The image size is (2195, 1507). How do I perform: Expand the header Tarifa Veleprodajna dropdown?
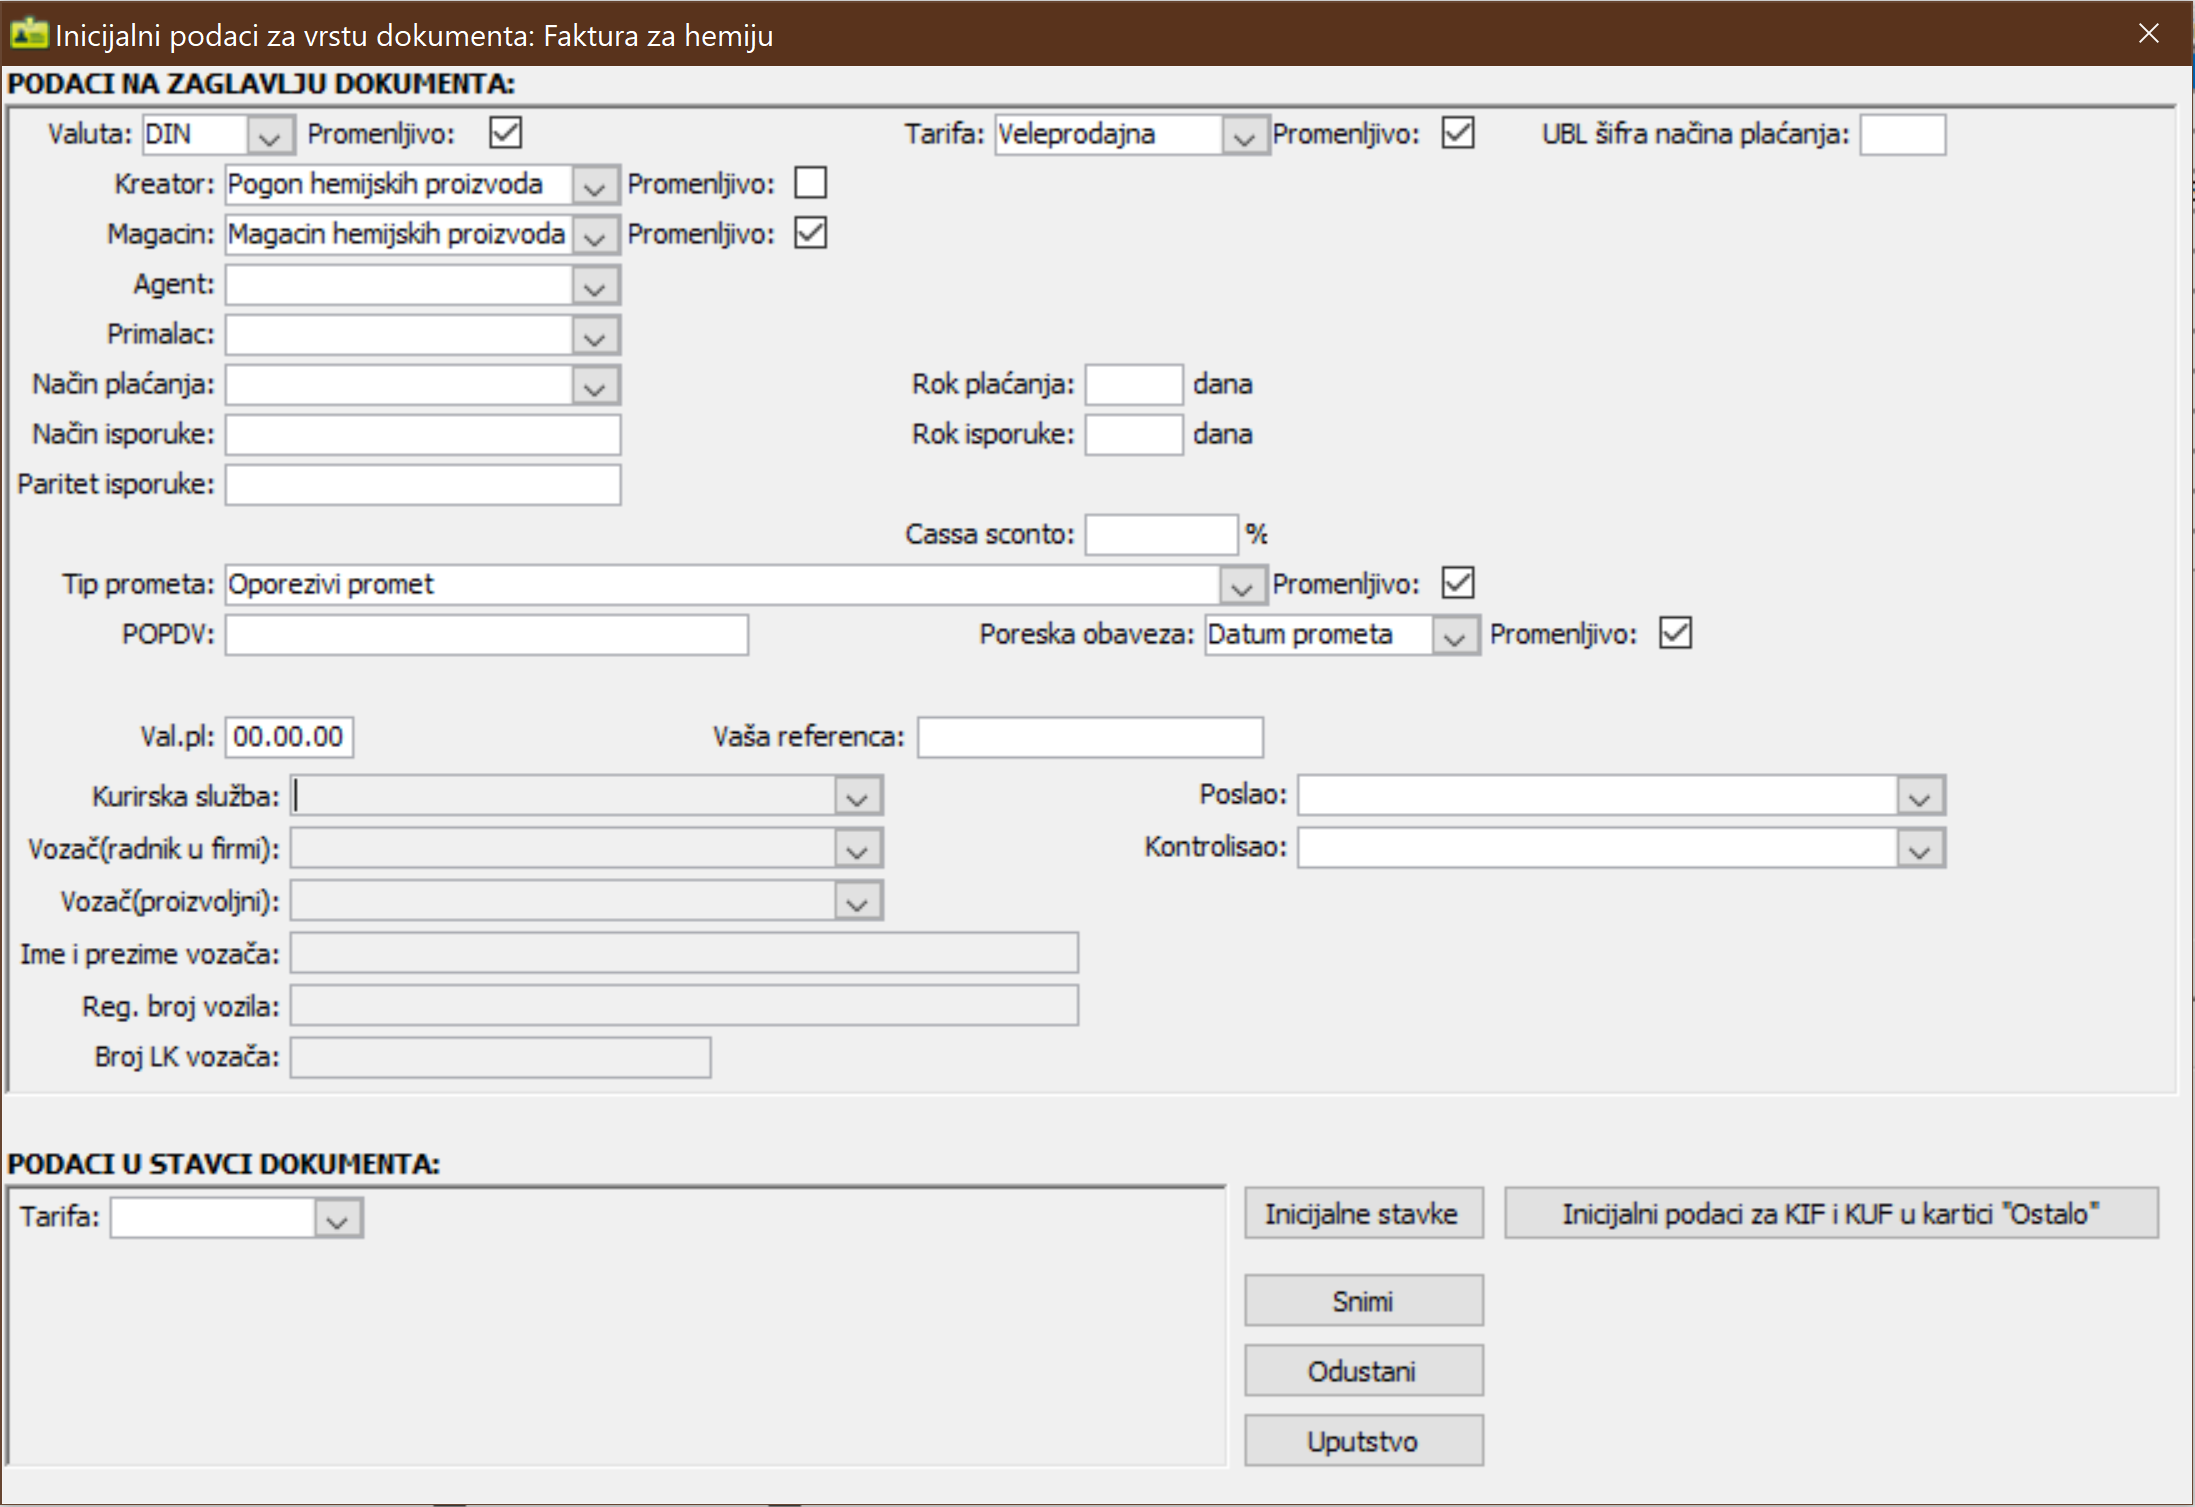tap(1243, 135)
